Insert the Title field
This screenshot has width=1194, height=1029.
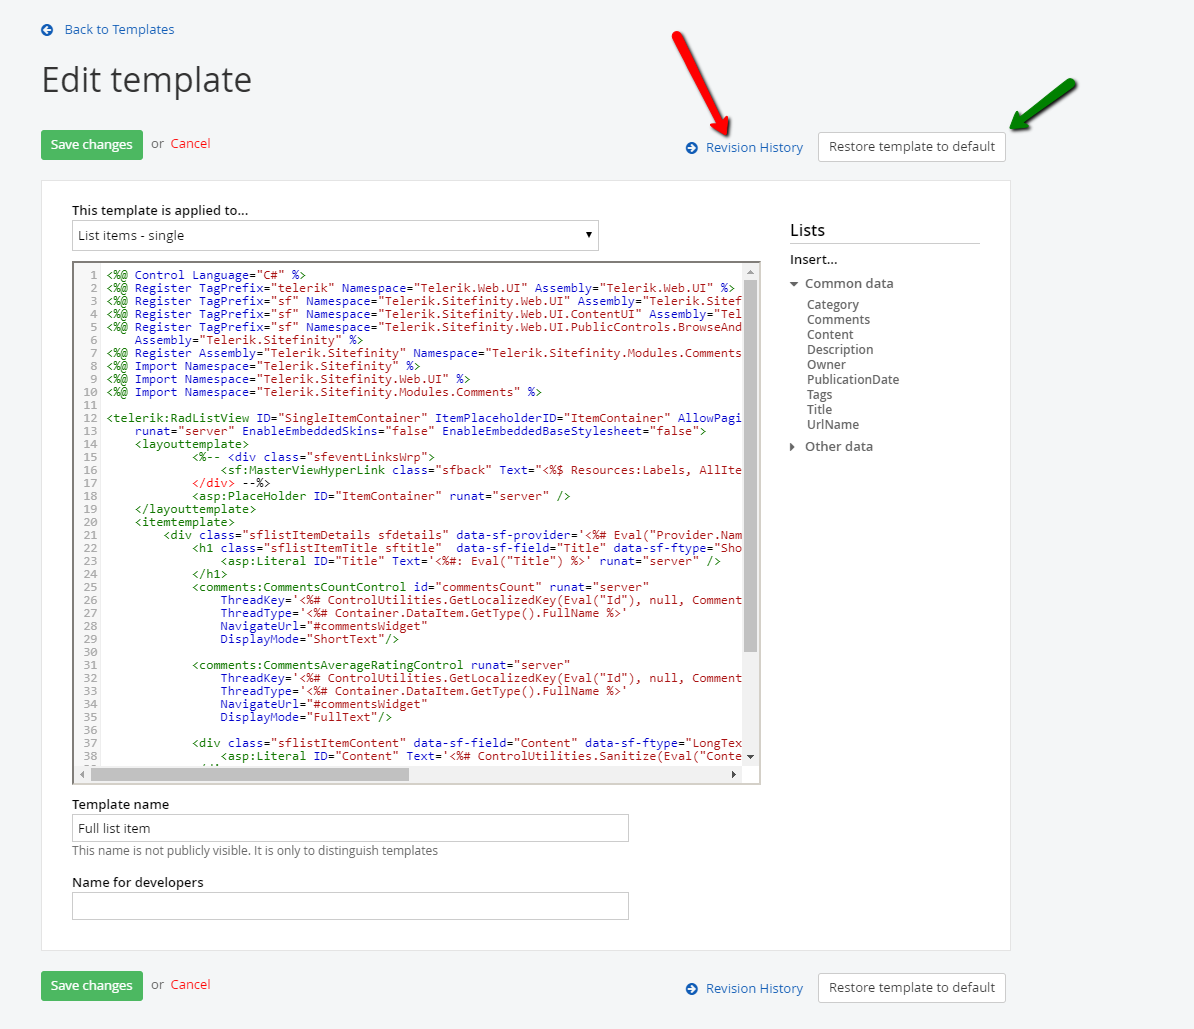[x=819, y=410]
